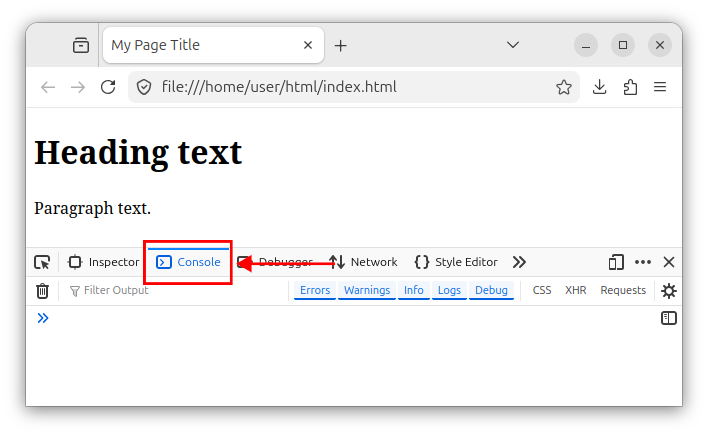Open the Style Editor tab
This screenshot has height=435, width=708.
(x=456, y=262)
